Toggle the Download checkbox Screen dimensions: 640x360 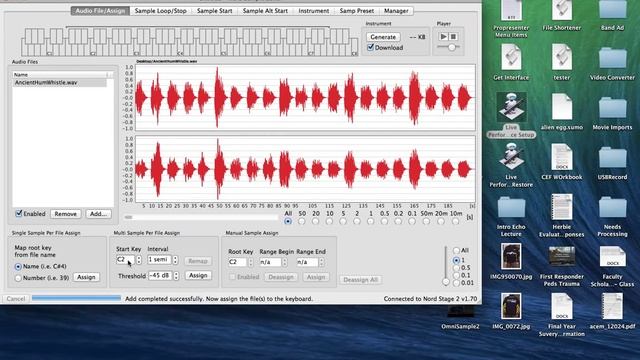(371, 47)
